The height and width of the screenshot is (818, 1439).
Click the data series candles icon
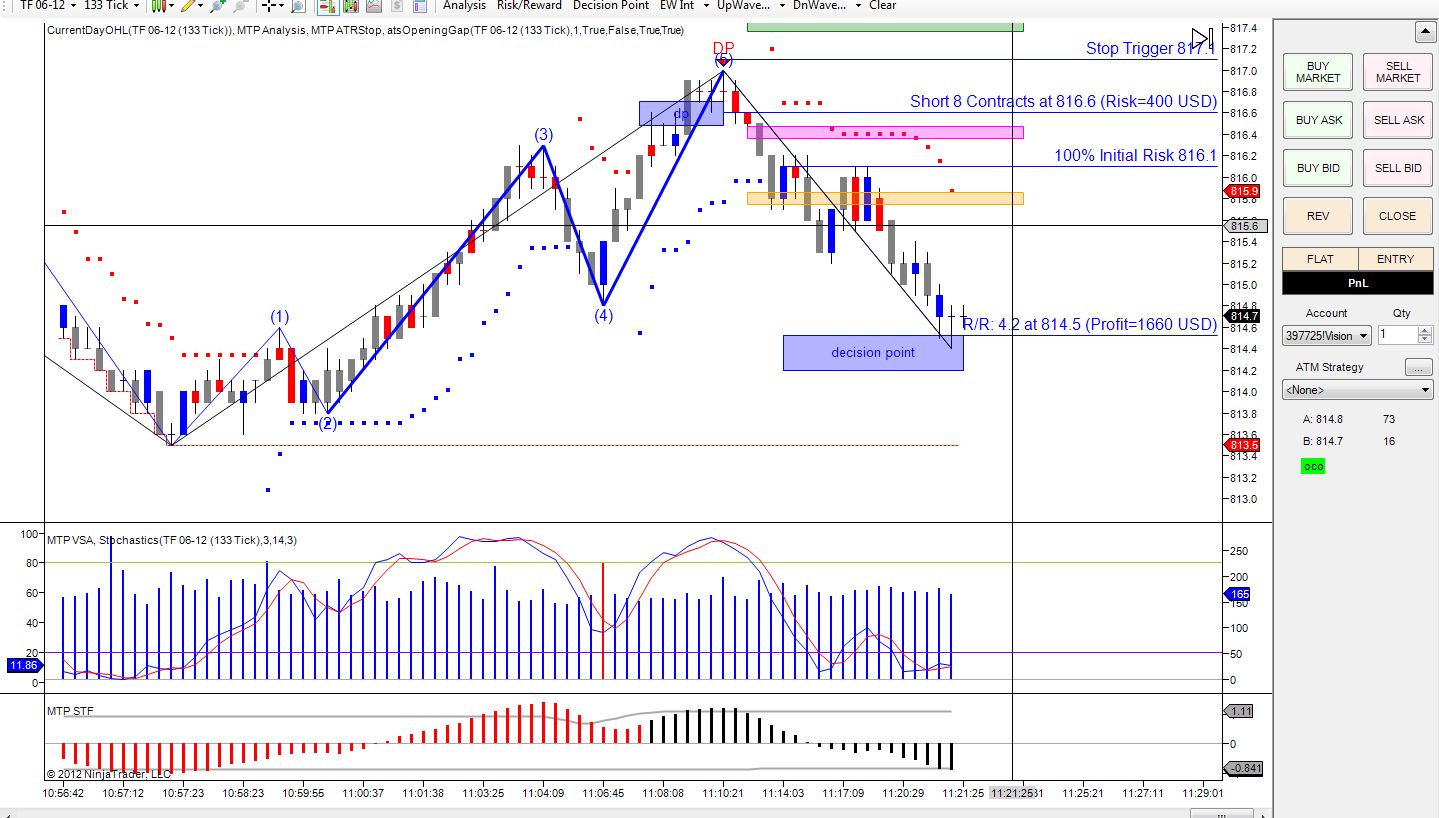351,5
